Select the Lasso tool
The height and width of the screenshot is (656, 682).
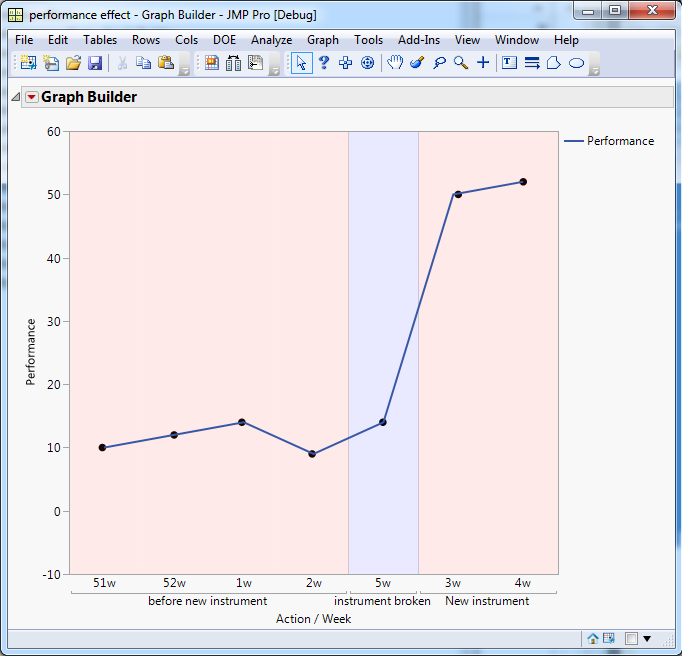pyautogui.click(x=439, y=63)
